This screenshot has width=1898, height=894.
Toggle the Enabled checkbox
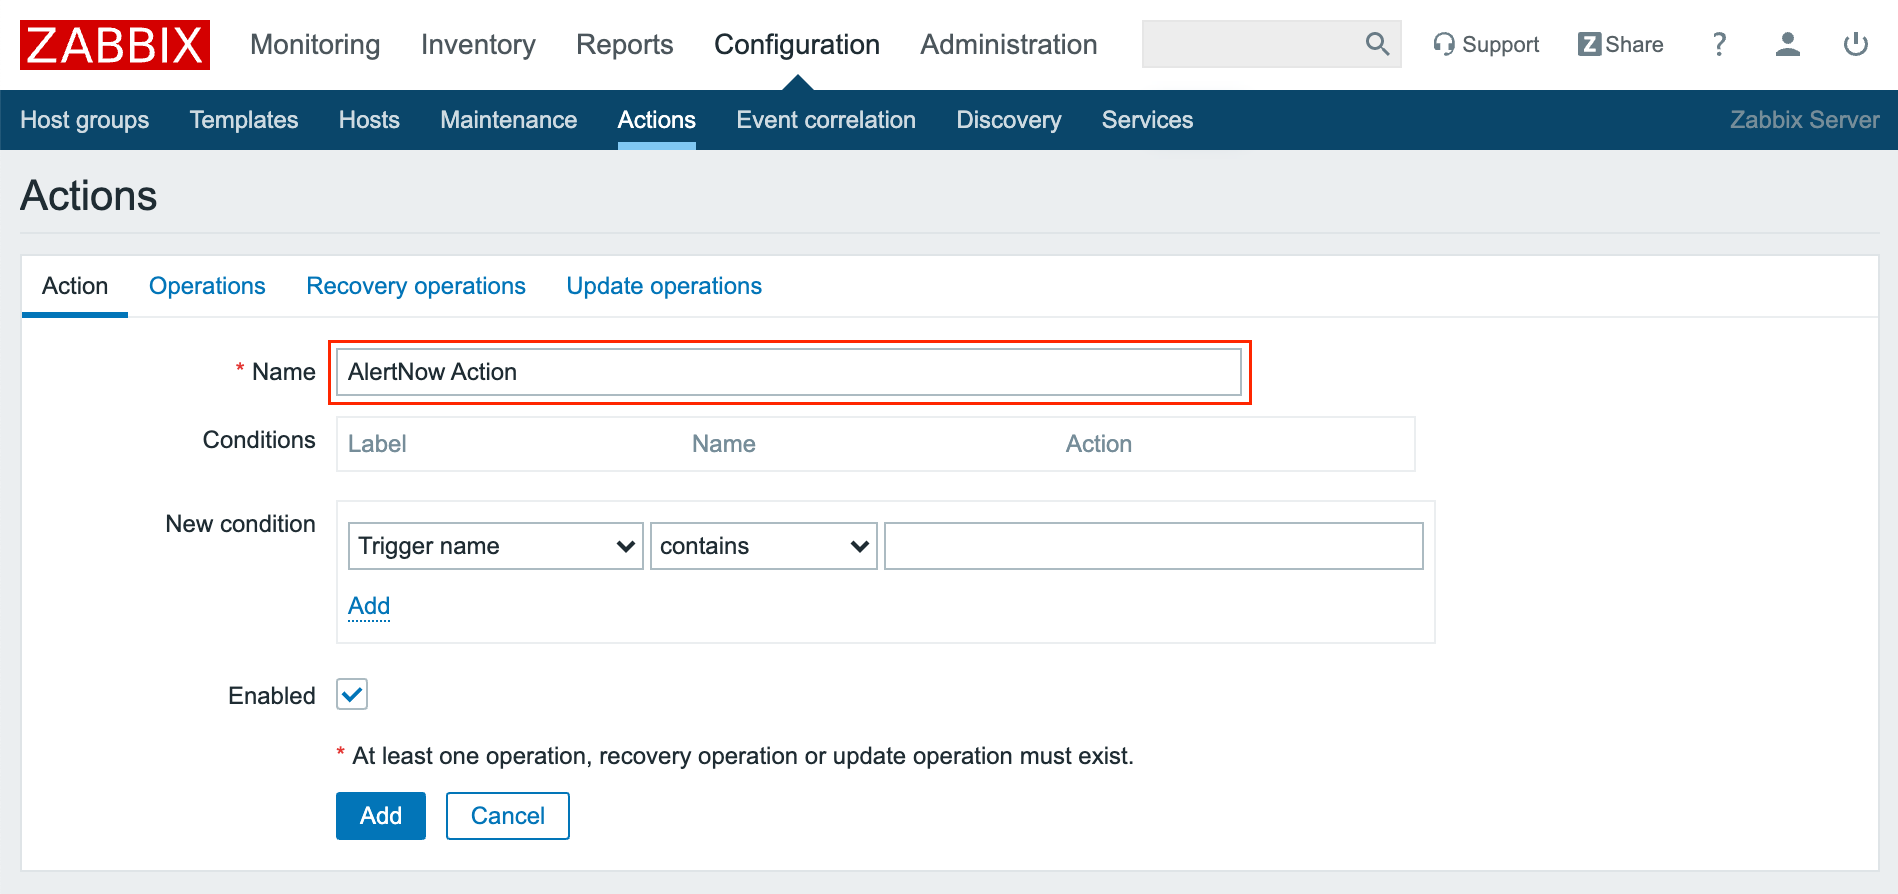352,694
